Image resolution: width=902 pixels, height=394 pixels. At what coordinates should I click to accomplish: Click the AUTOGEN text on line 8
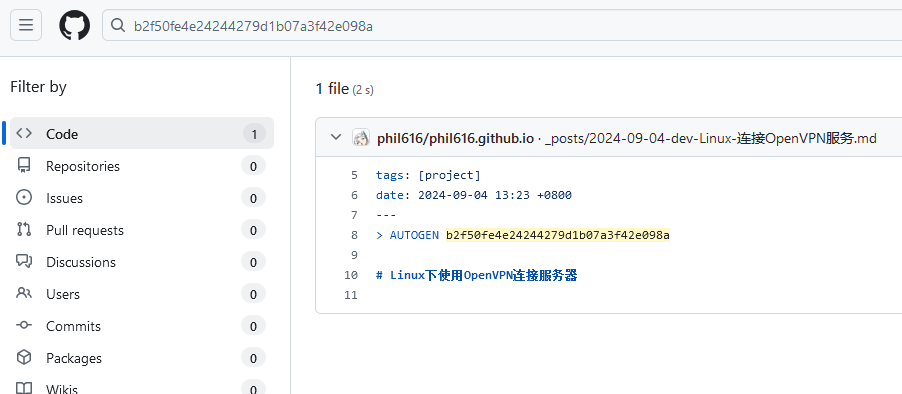click(414, 235)
